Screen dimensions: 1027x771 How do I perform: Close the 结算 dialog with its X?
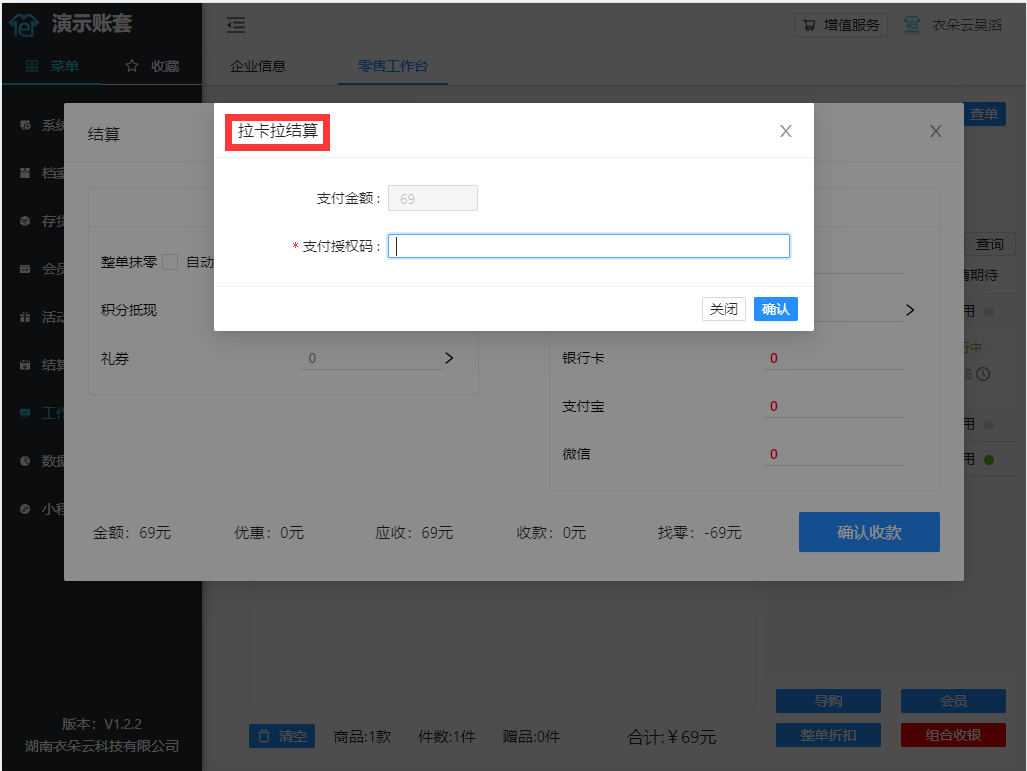(936, 131)
